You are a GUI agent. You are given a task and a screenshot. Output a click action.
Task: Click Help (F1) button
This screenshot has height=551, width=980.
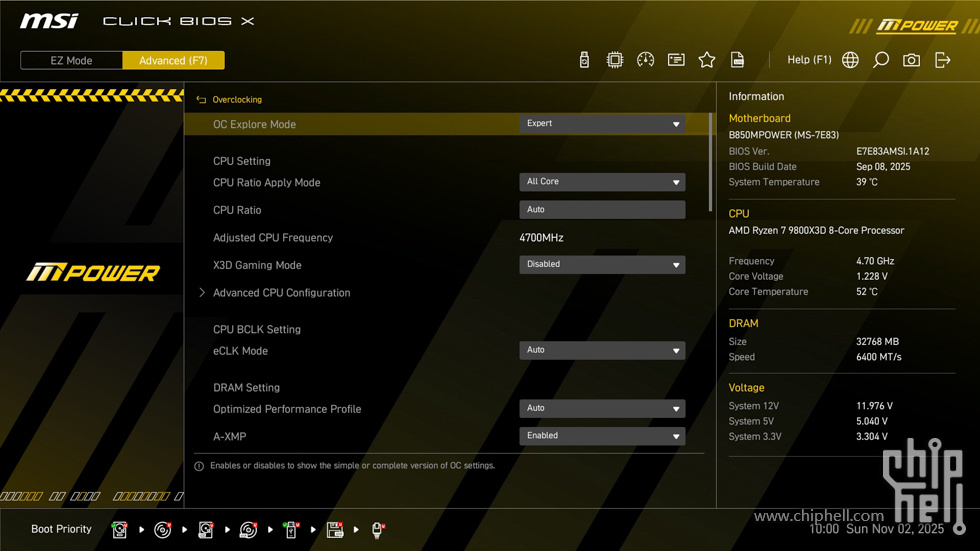pyautogui.click(x=809, y=60)
